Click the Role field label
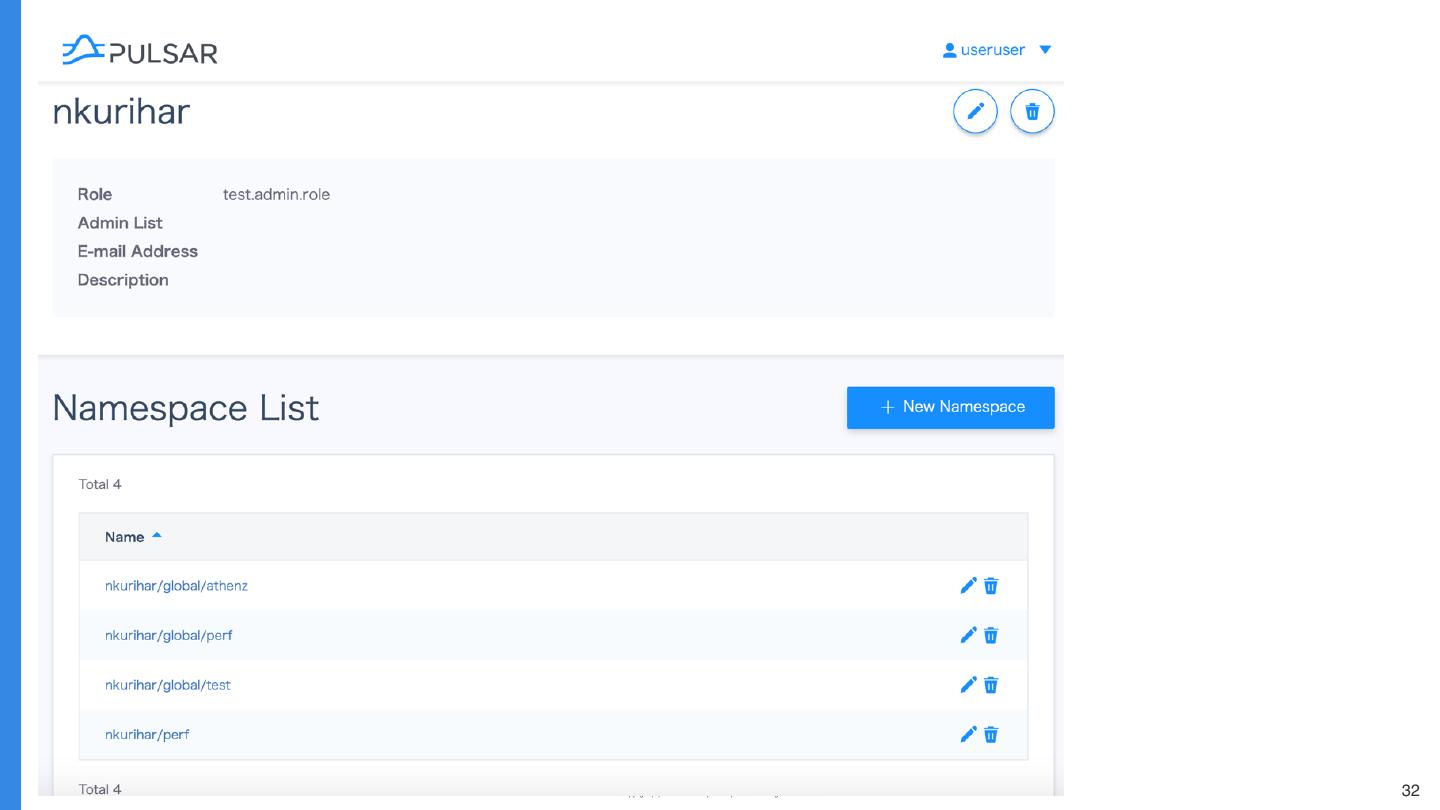The height and width of the screenshot is (810, 1440). [x=95, y=194]
